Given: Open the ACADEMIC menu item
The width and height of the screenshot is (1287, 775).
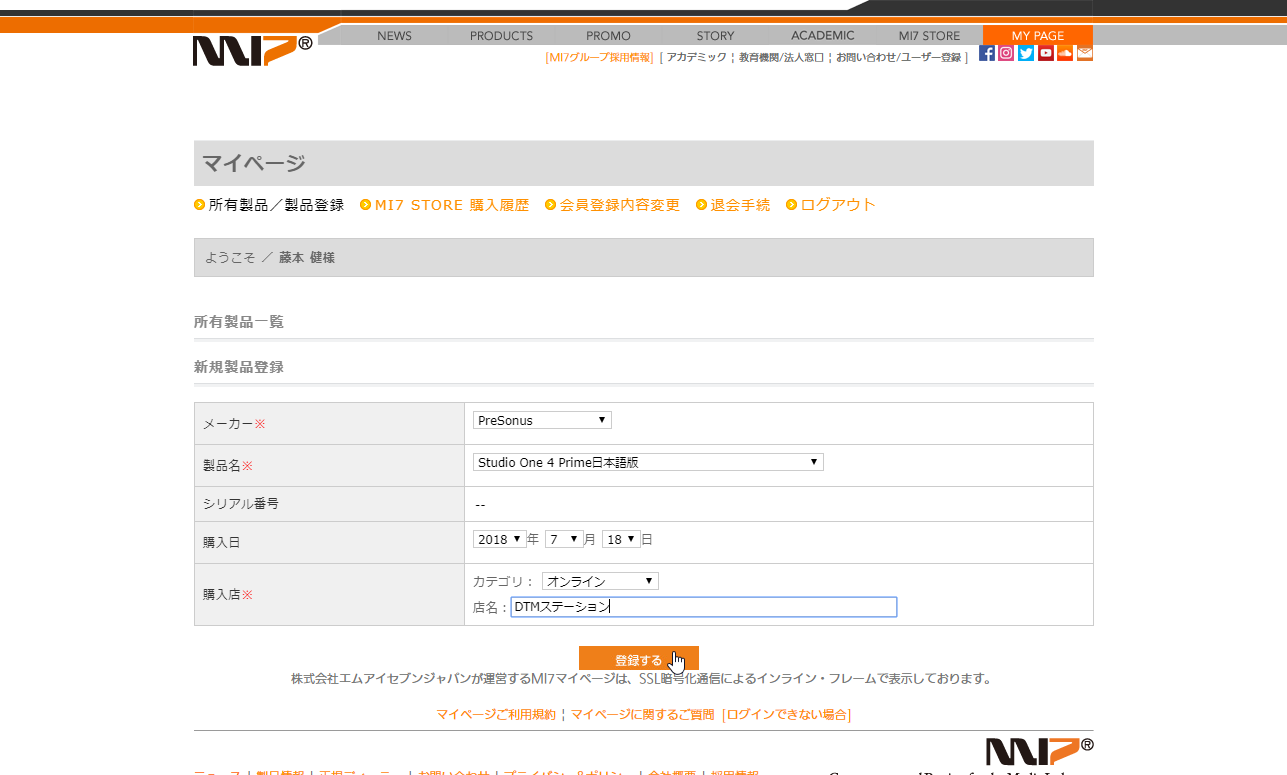Looking at the screenshot, I should coord(823,35).
